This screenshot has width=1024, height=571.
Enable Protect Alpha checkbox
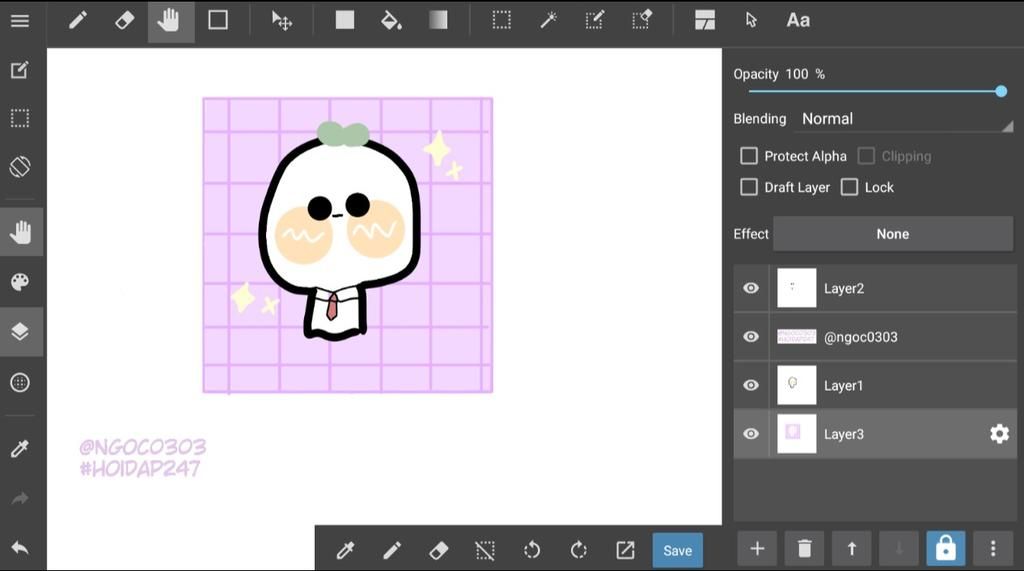pos(749,156)
